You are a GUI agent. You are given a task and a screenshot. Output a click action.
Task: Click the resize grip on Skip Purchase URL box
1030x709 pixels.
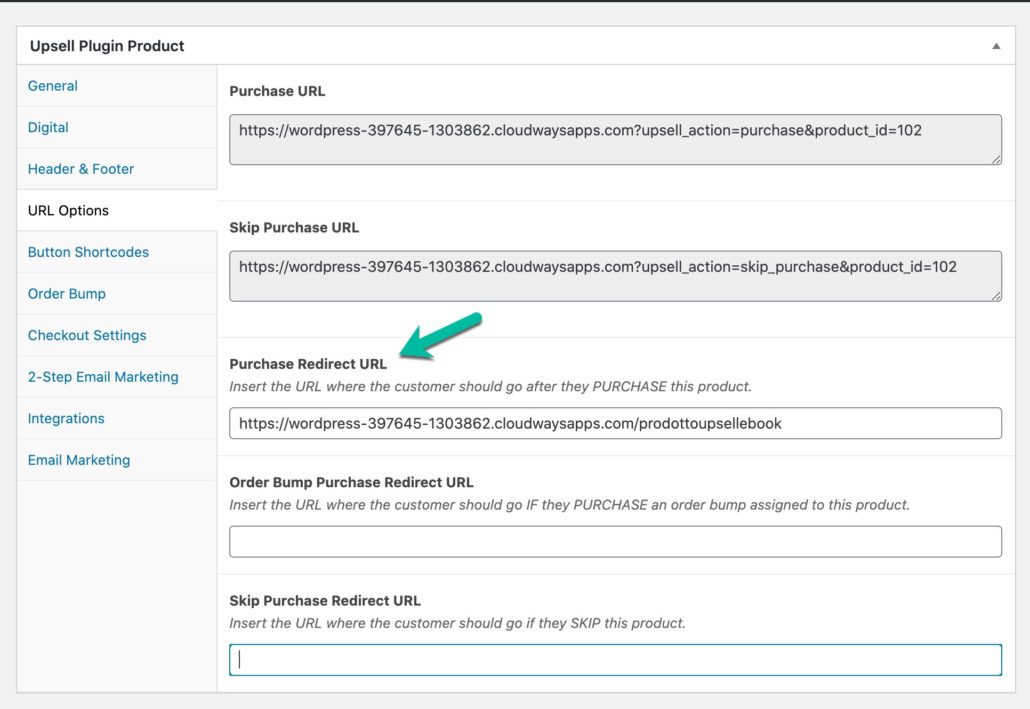tap(994, 293)
